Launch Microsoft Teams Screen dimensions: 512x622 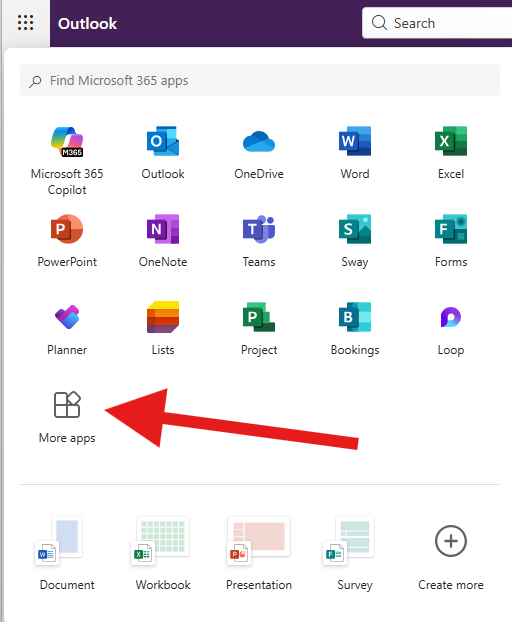(x=259, y=241)
